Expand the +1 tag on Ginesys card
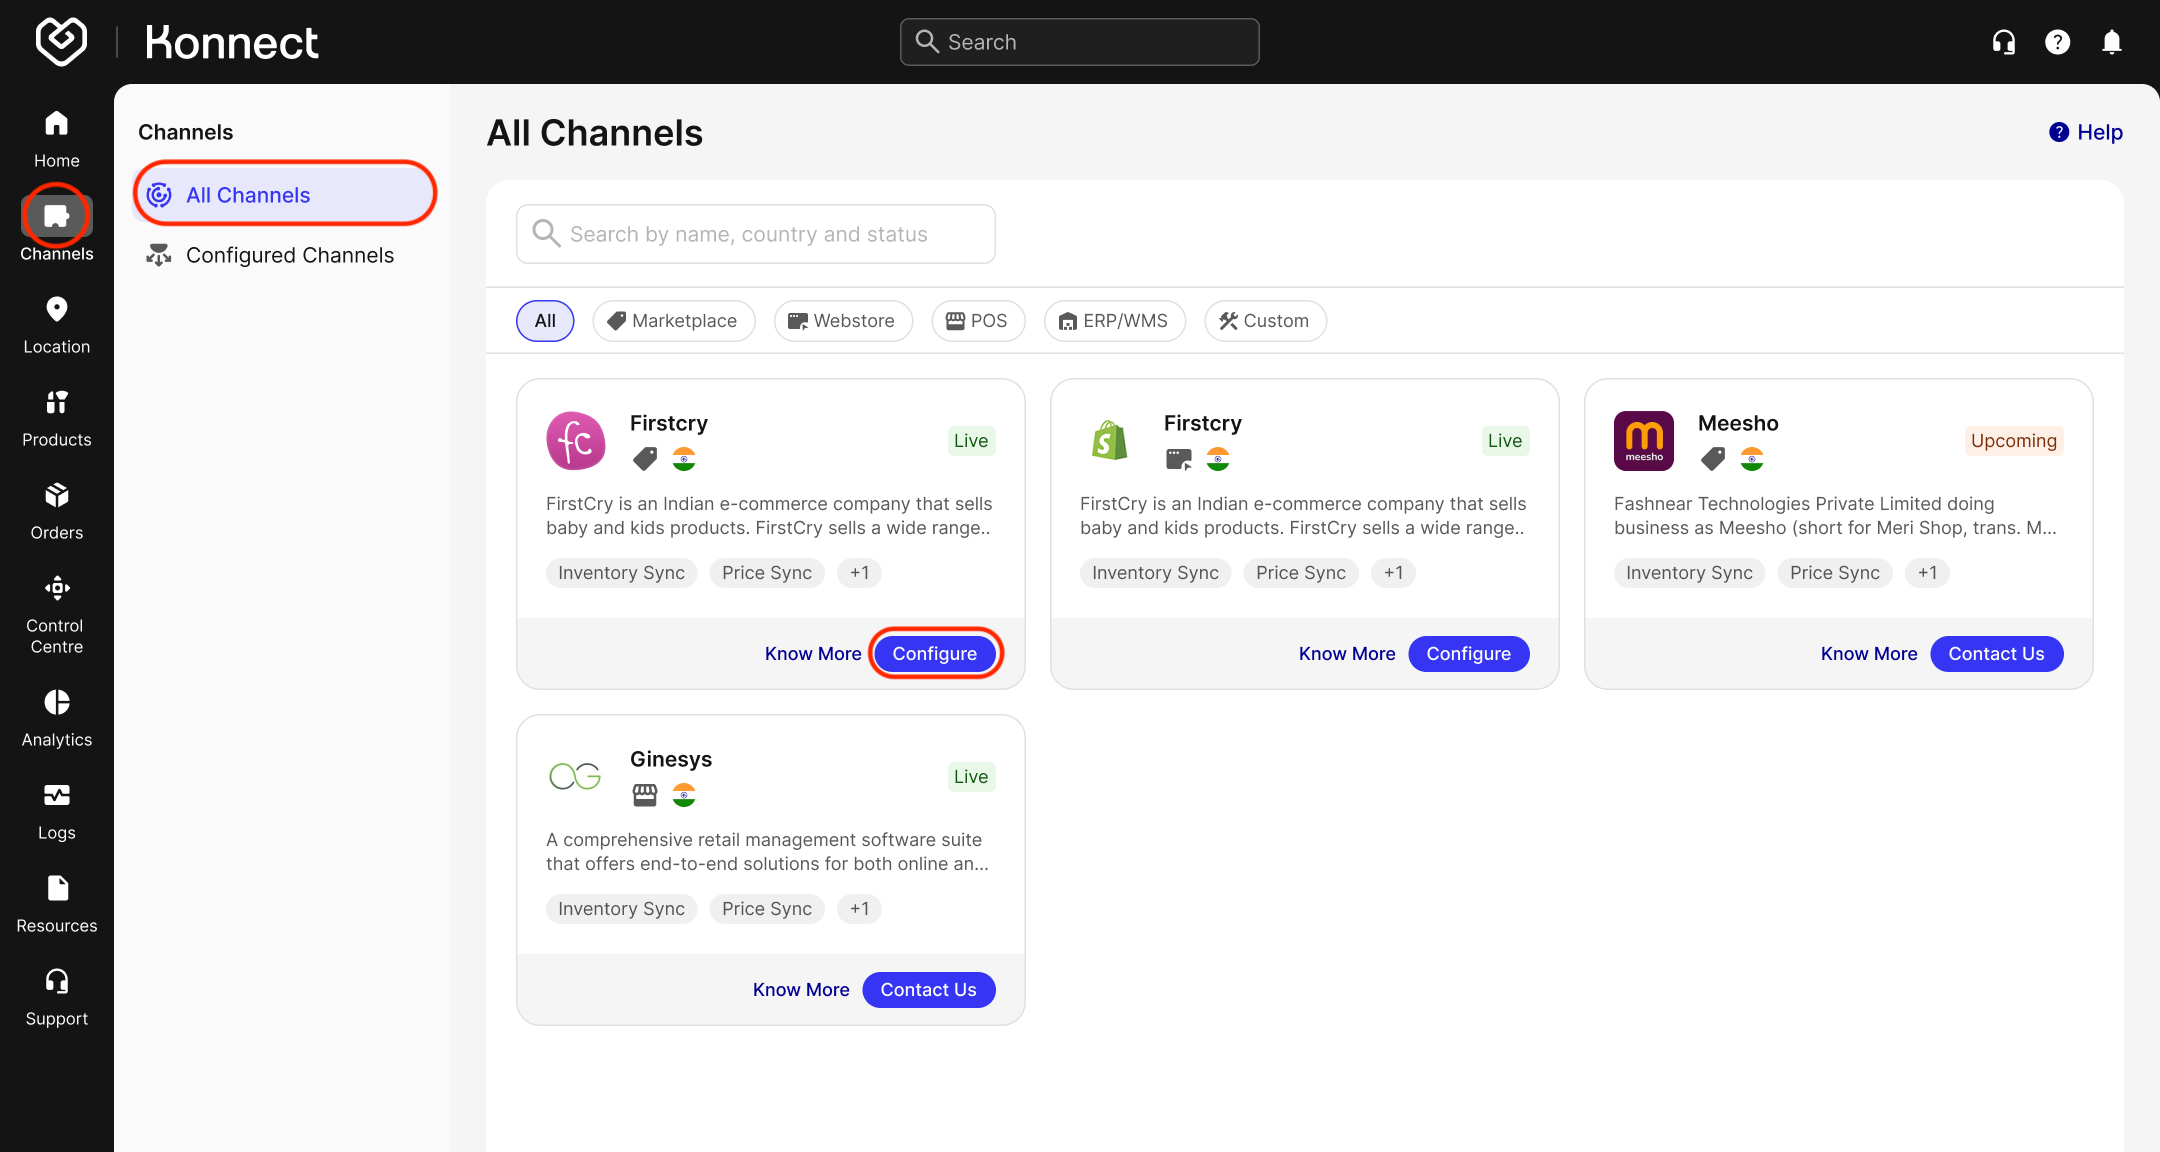 click(859, 909)
